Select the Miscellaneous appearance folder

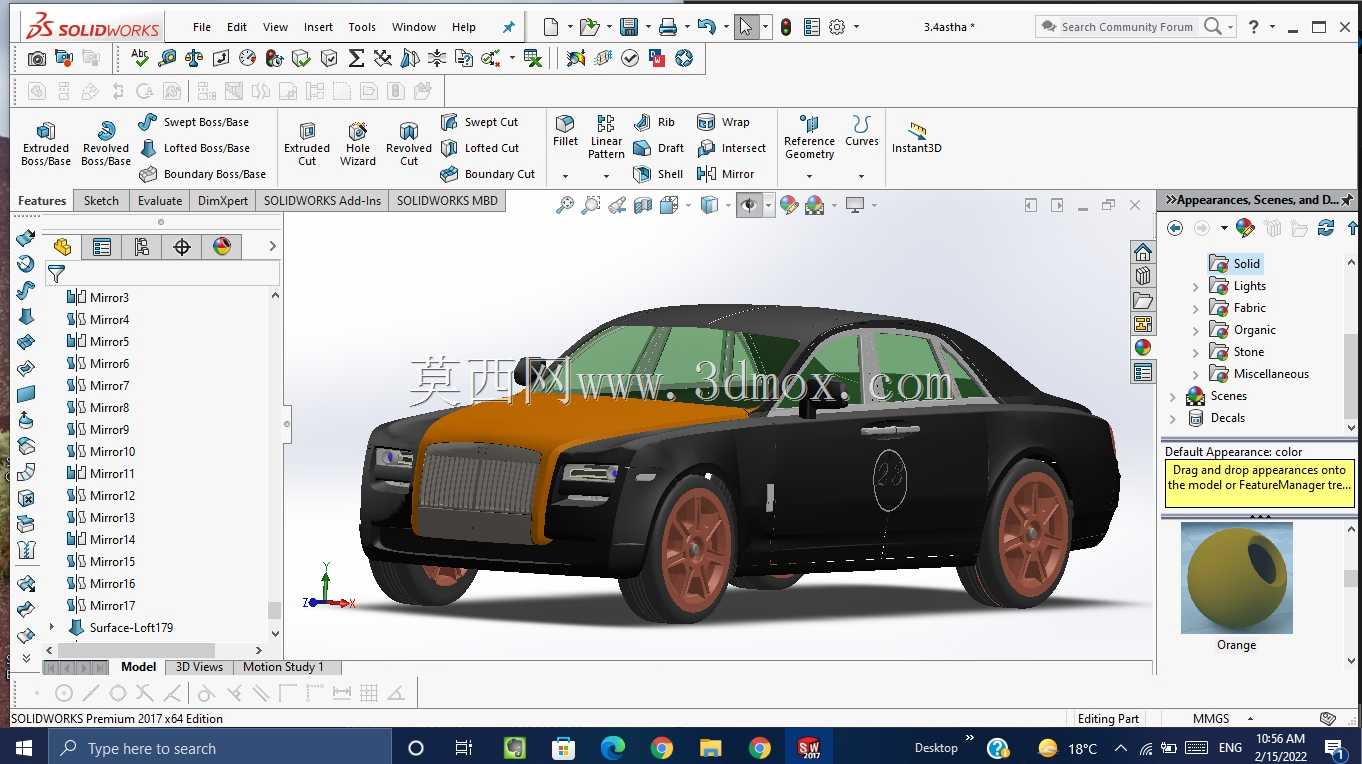[x=1259, y=374]
